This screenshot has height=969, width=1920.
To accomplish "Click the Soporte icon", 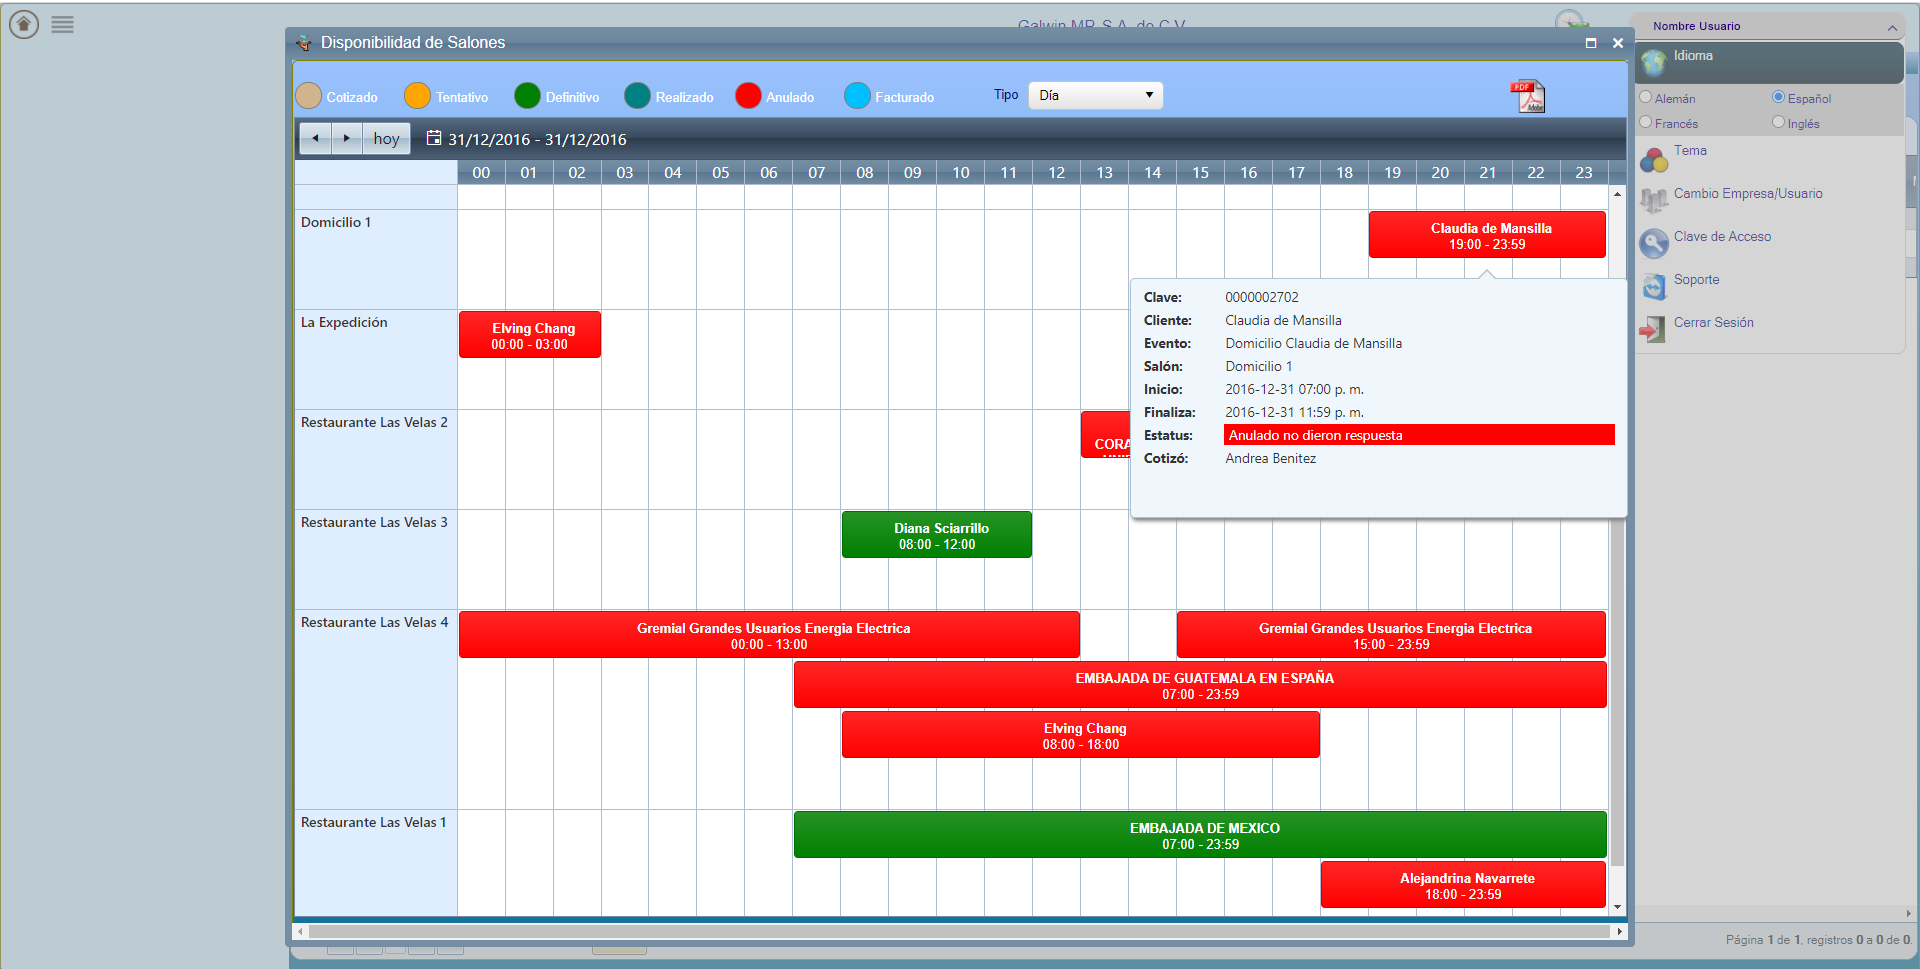I will click(1654, 286).
